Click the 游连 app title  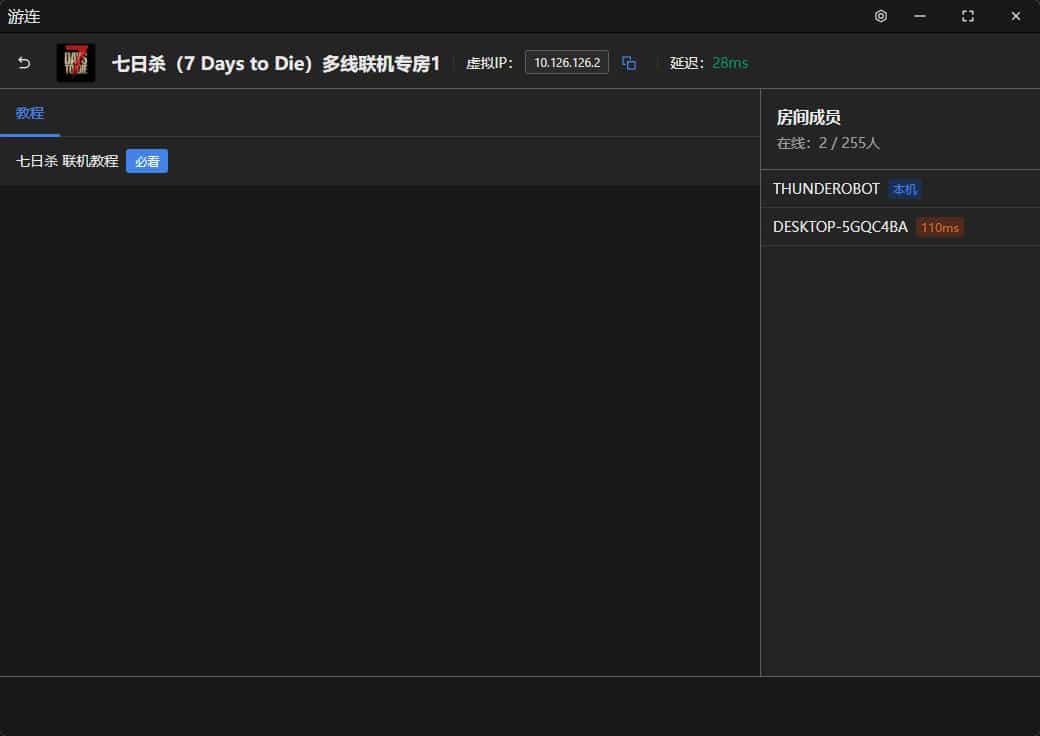pos(24,16)
